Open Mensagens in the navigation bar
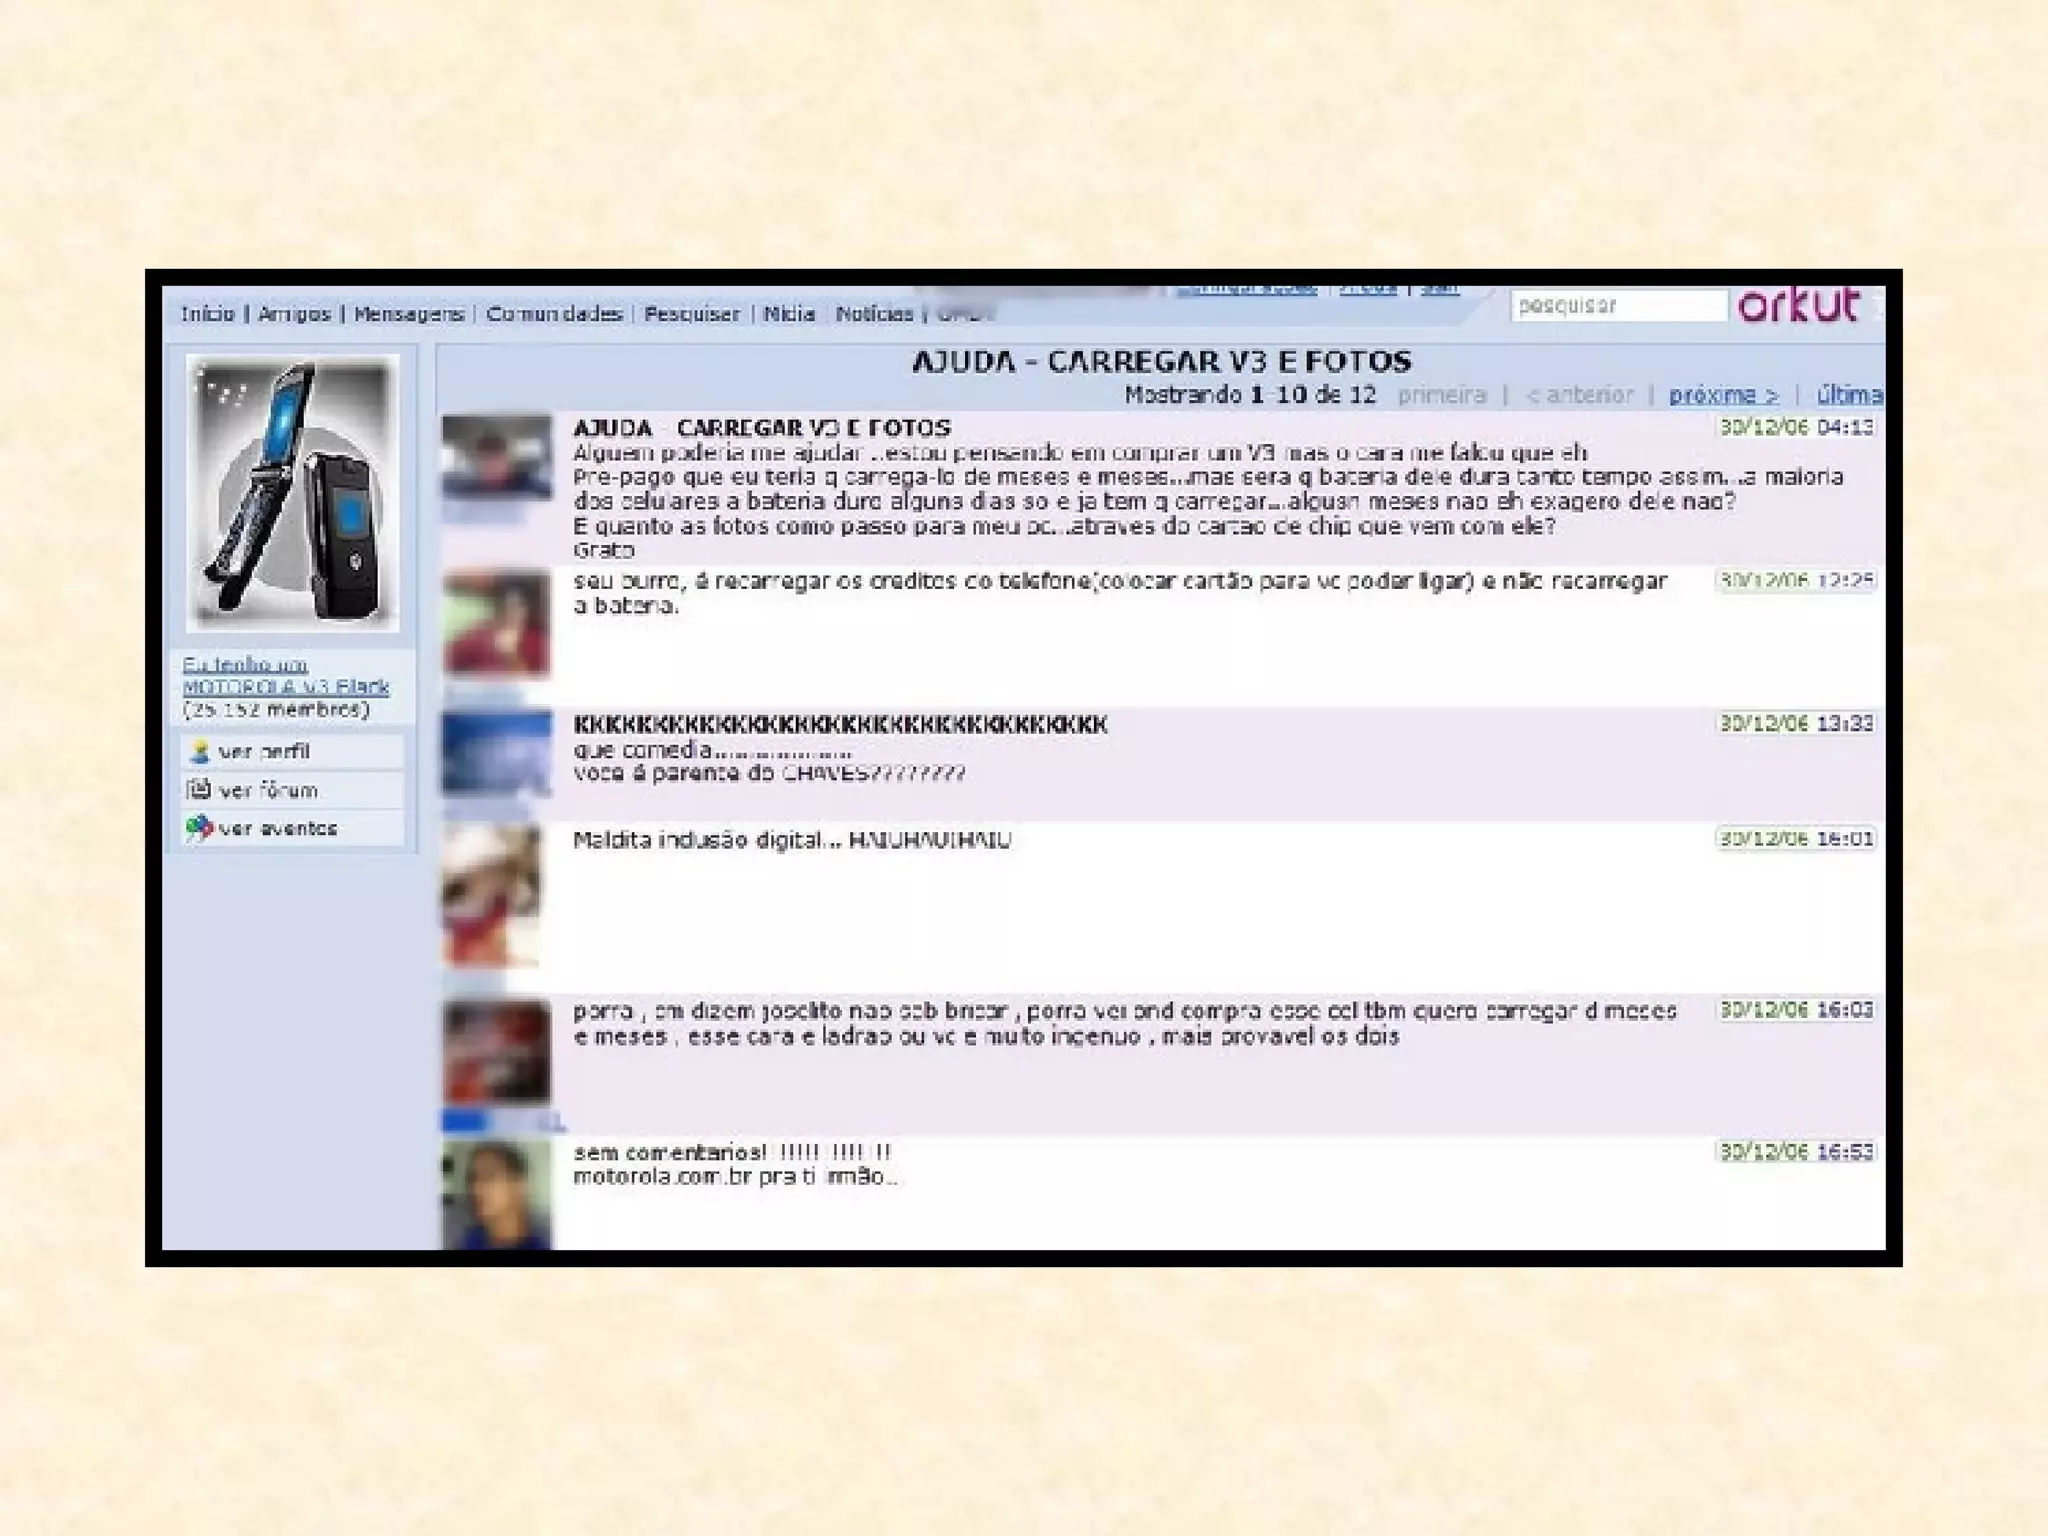 [x=409, y=314]
